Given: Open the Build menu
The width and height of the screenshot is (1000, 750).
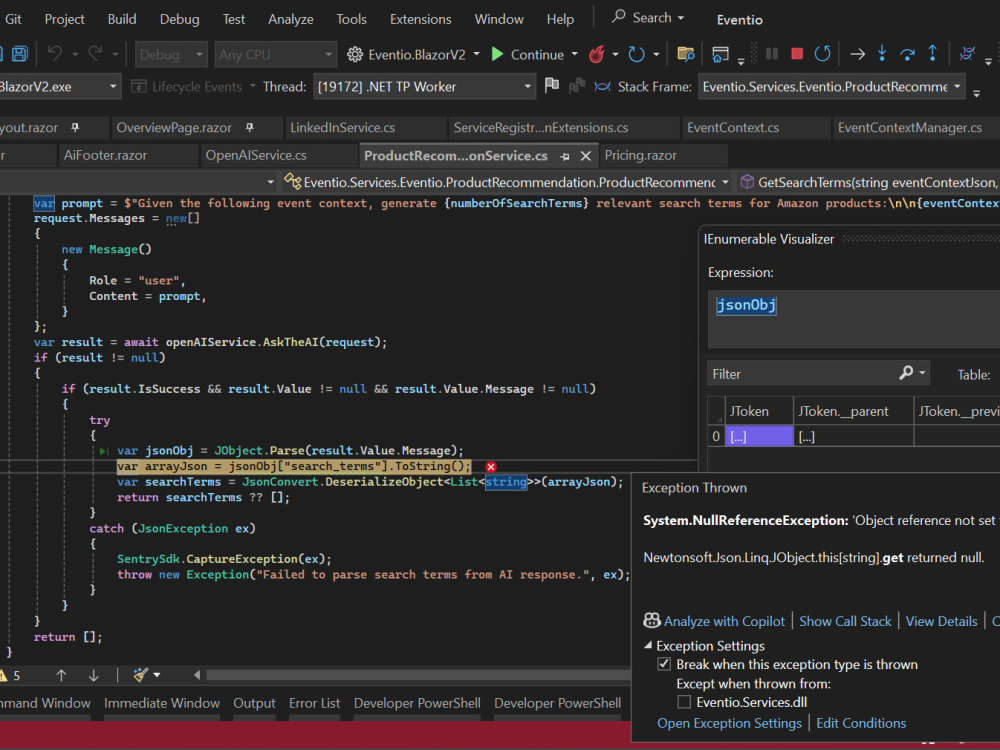Looking at the screenshot, I should (x=122, y=19).
